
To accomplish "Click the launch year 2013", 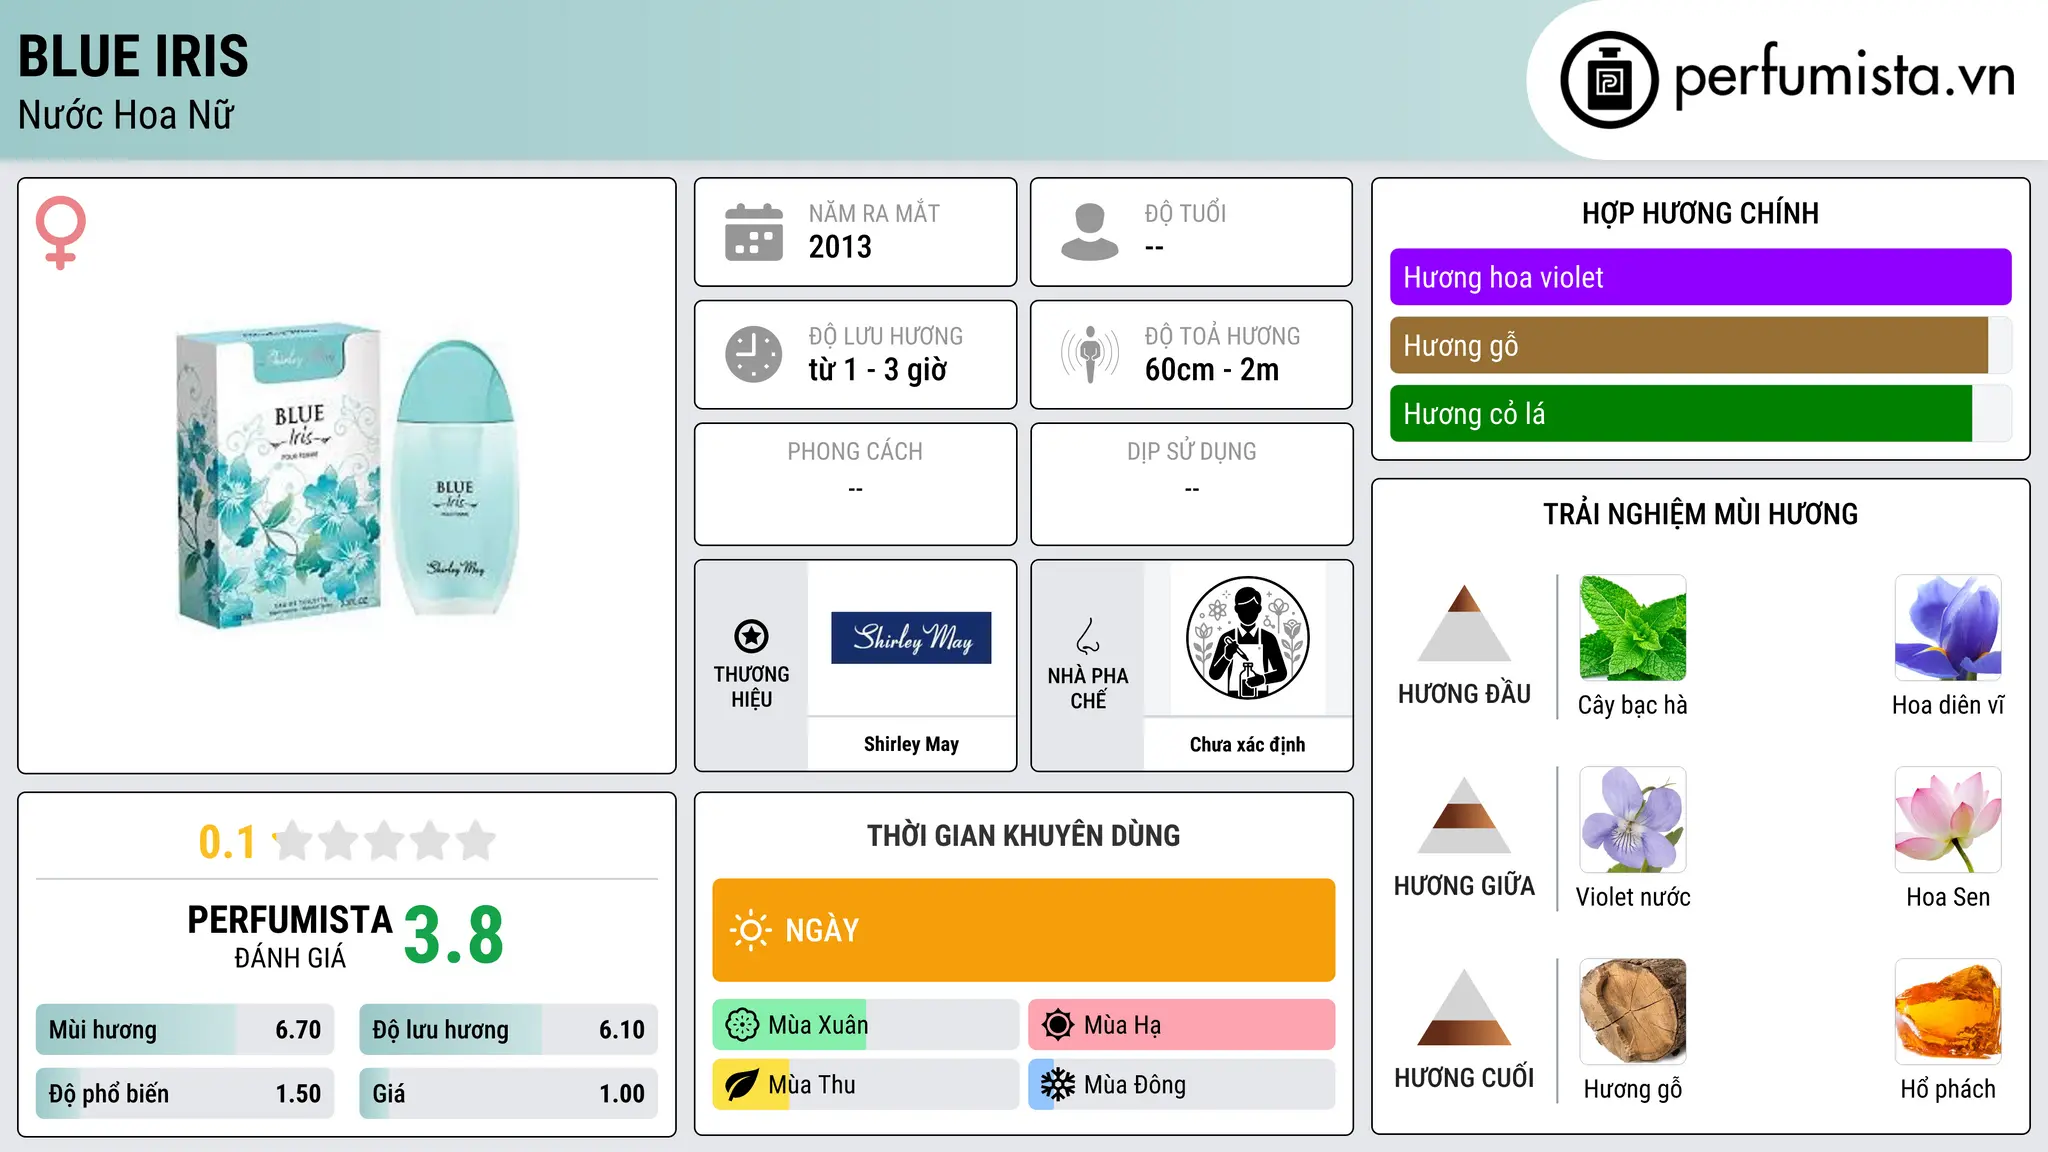I will click(840, 247).
